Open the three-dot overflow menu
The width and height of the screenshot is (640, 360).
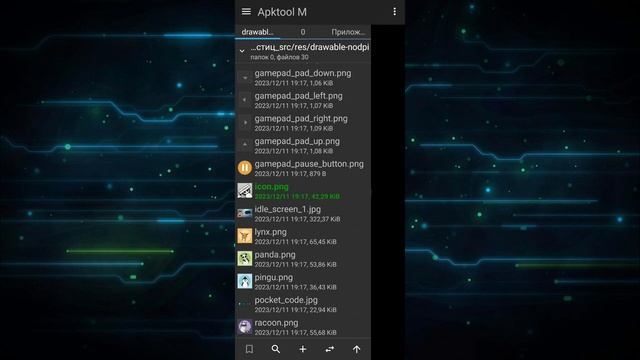coord(394,11)
